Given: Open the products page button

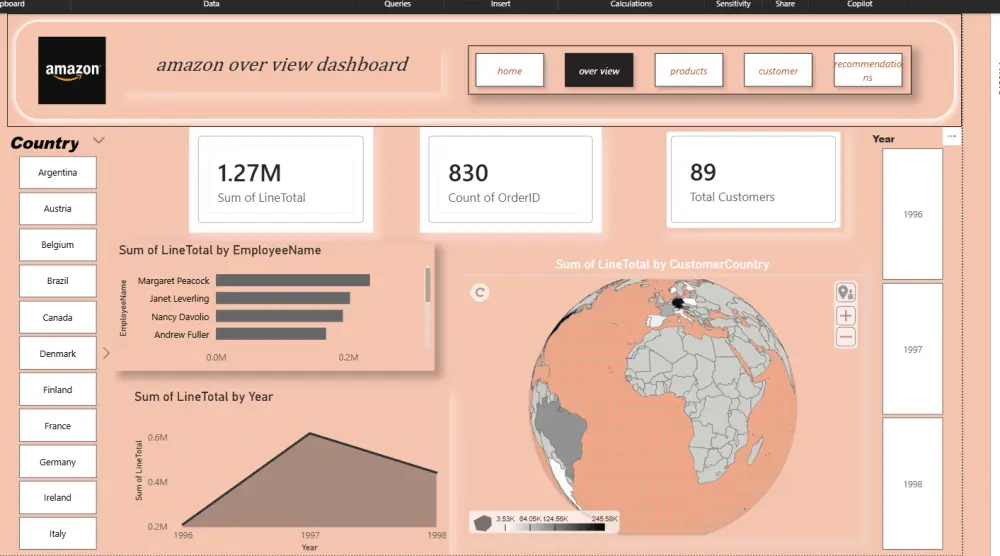Looking at the screenshot, I should coord(689,71).
